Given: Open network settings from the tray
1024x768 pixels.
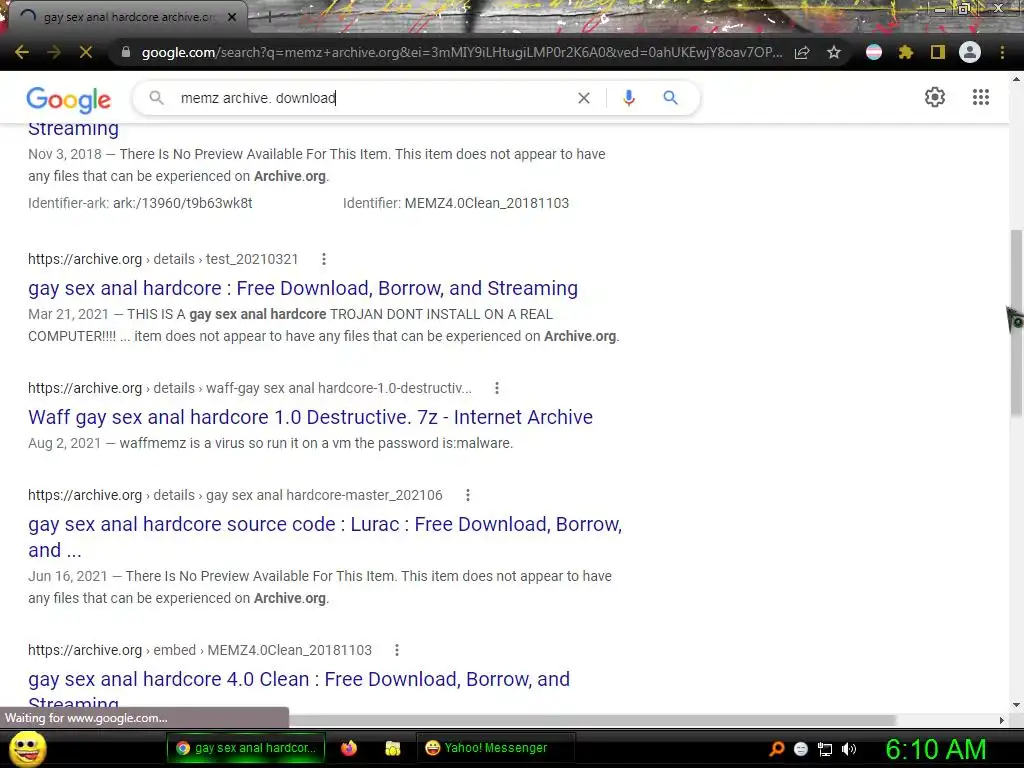Looking at the screenshot, I should coord(825,749).
